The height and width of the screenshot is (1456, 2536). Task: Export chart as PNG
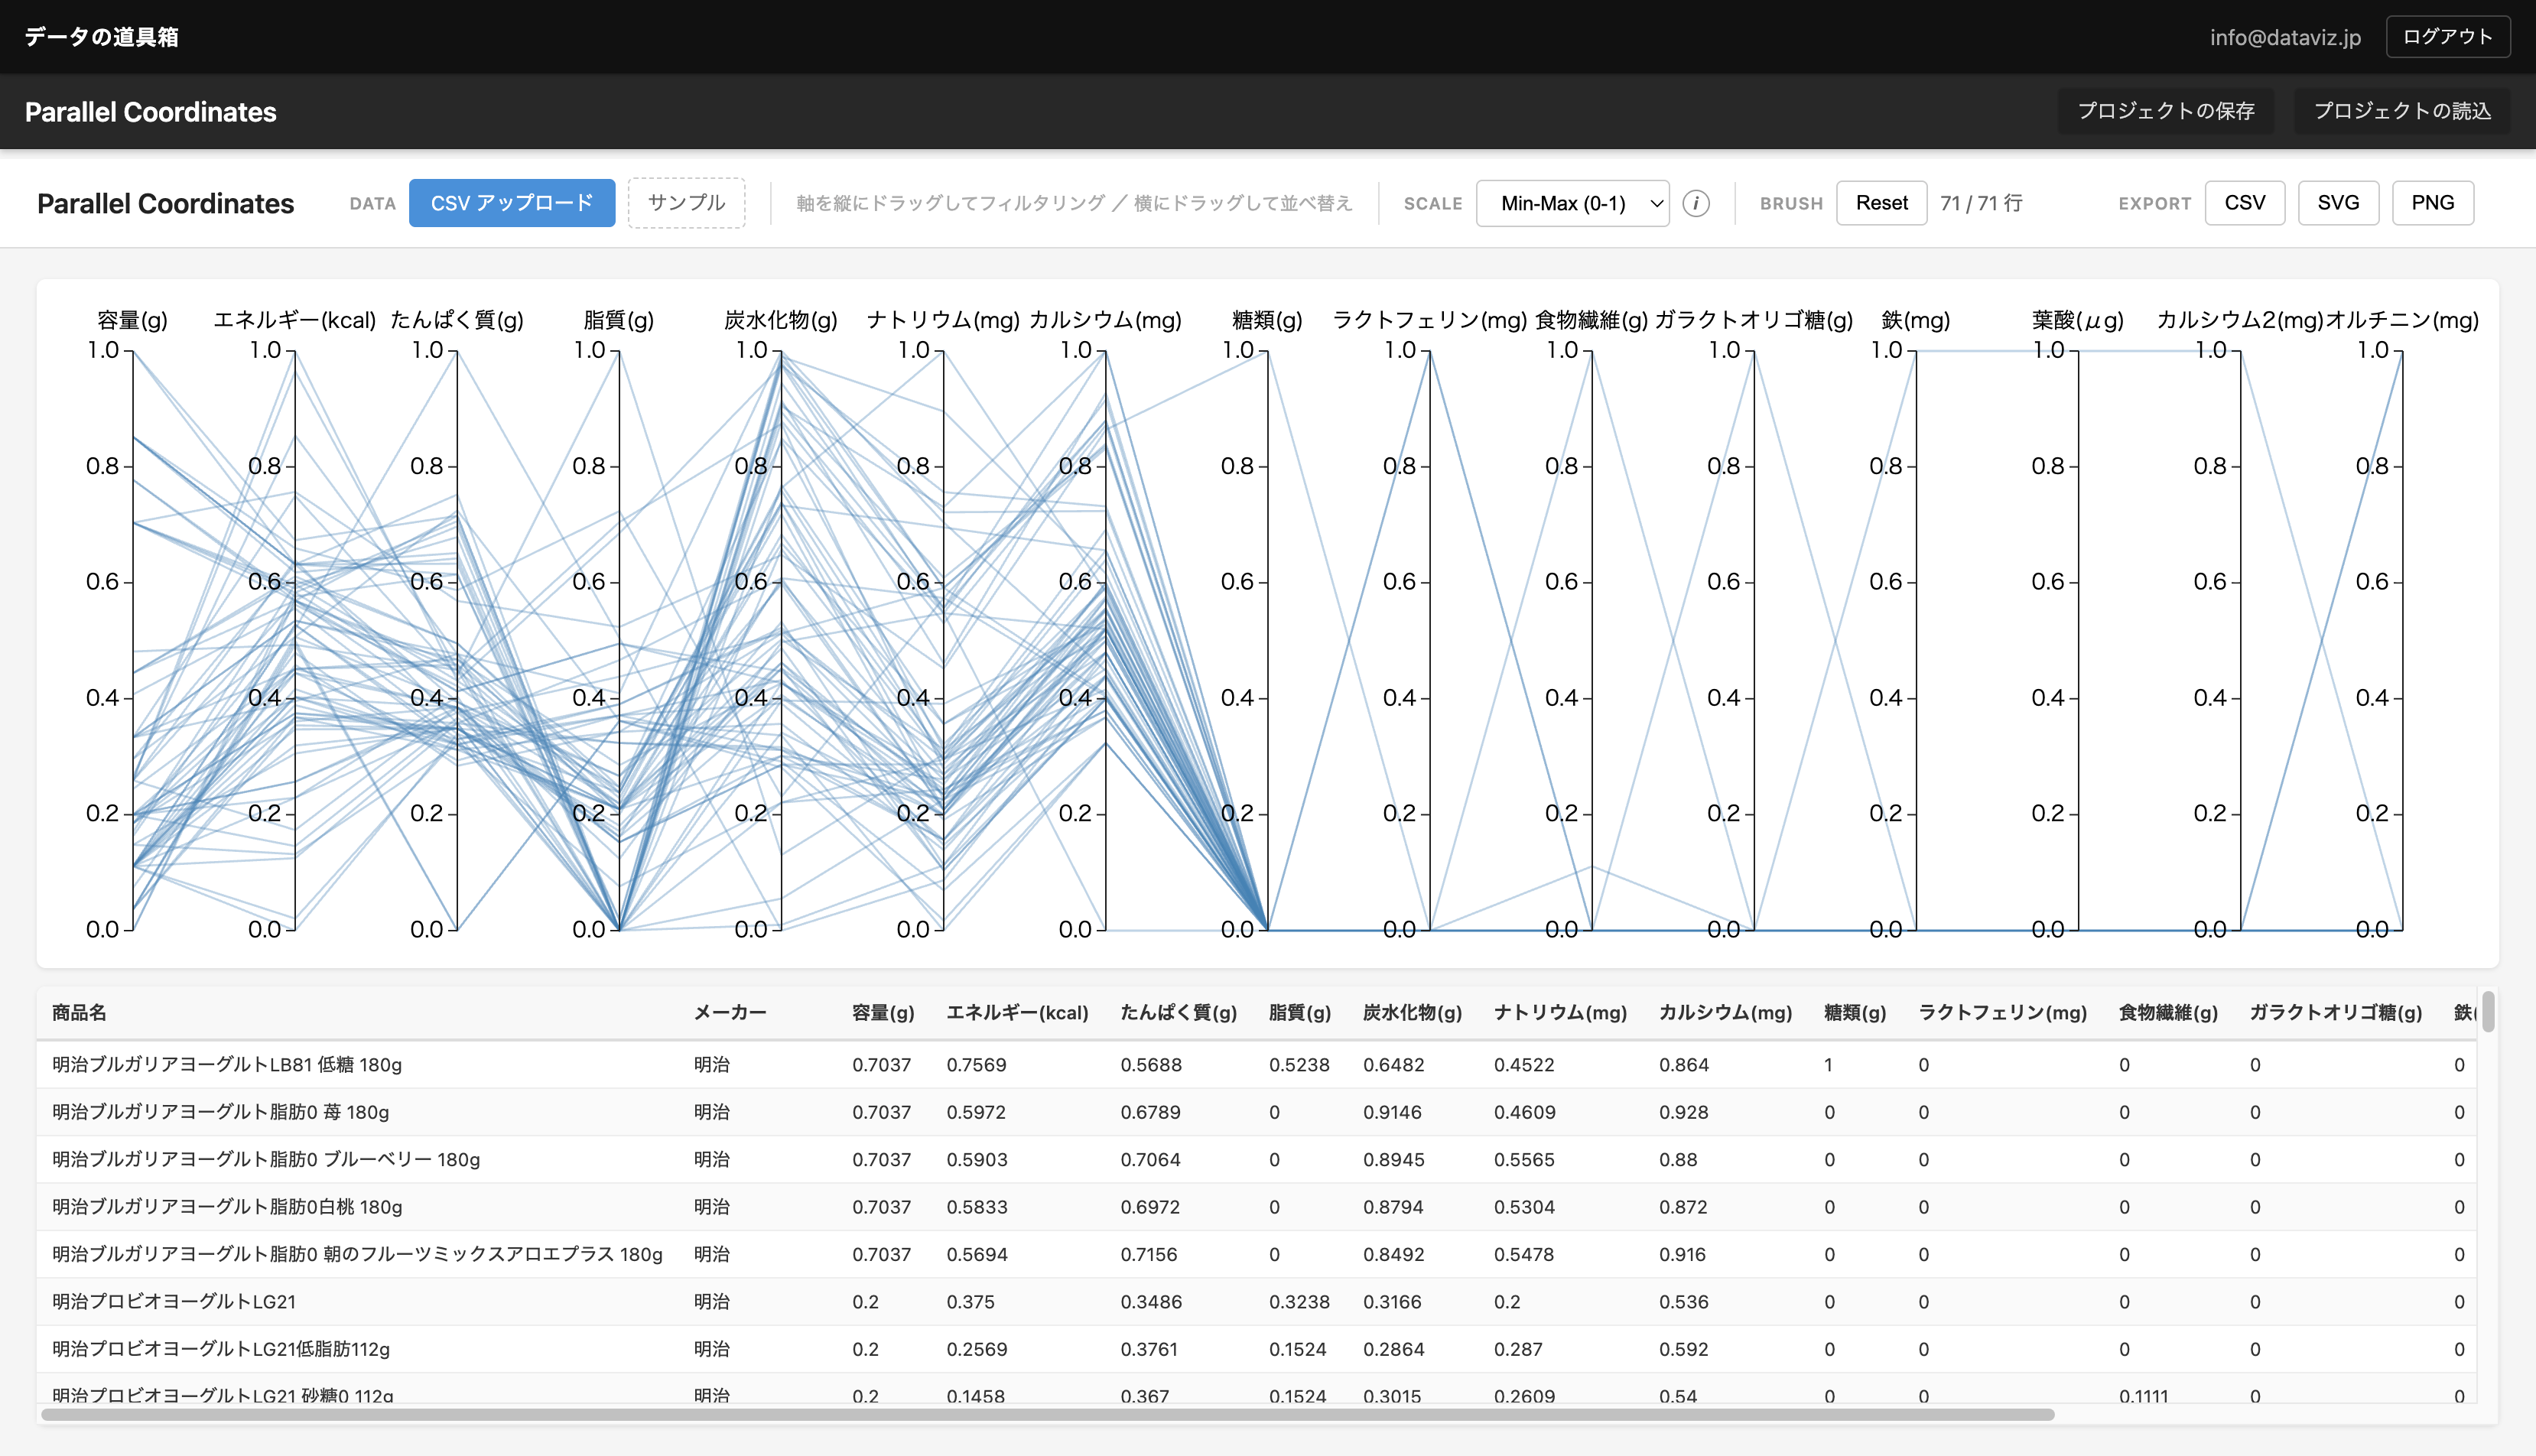pyautogui.click(x=2431, y=203)
